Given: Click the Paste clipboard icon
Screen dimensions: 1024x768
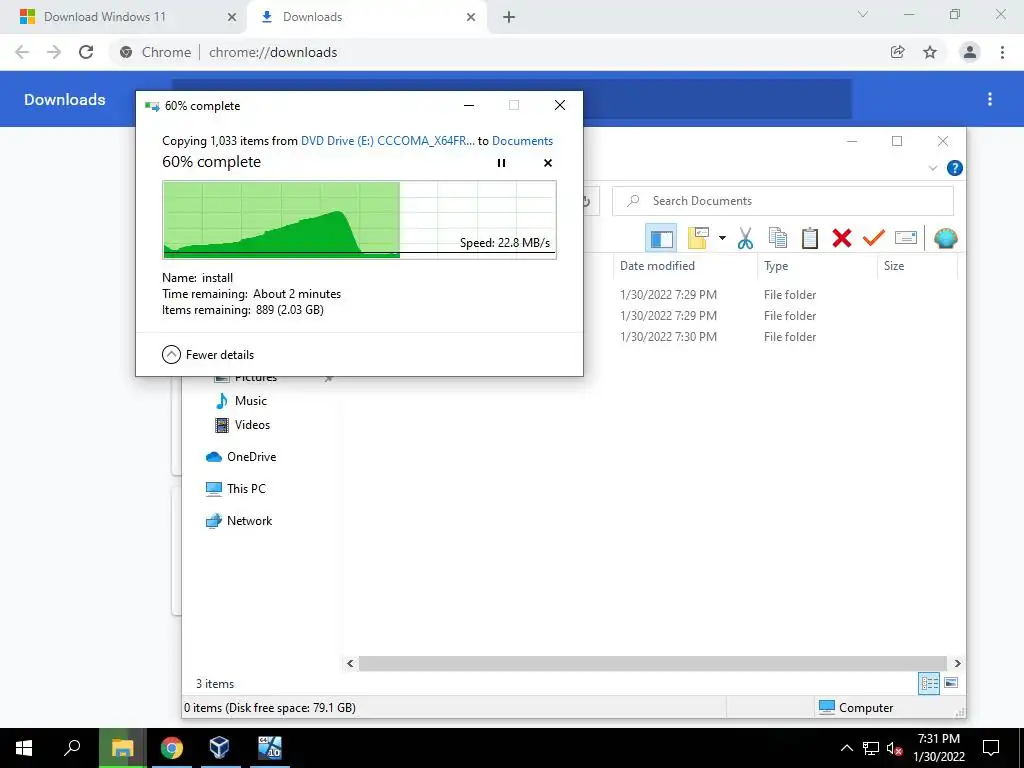Looking at the screenshot, I should (810, 238).
